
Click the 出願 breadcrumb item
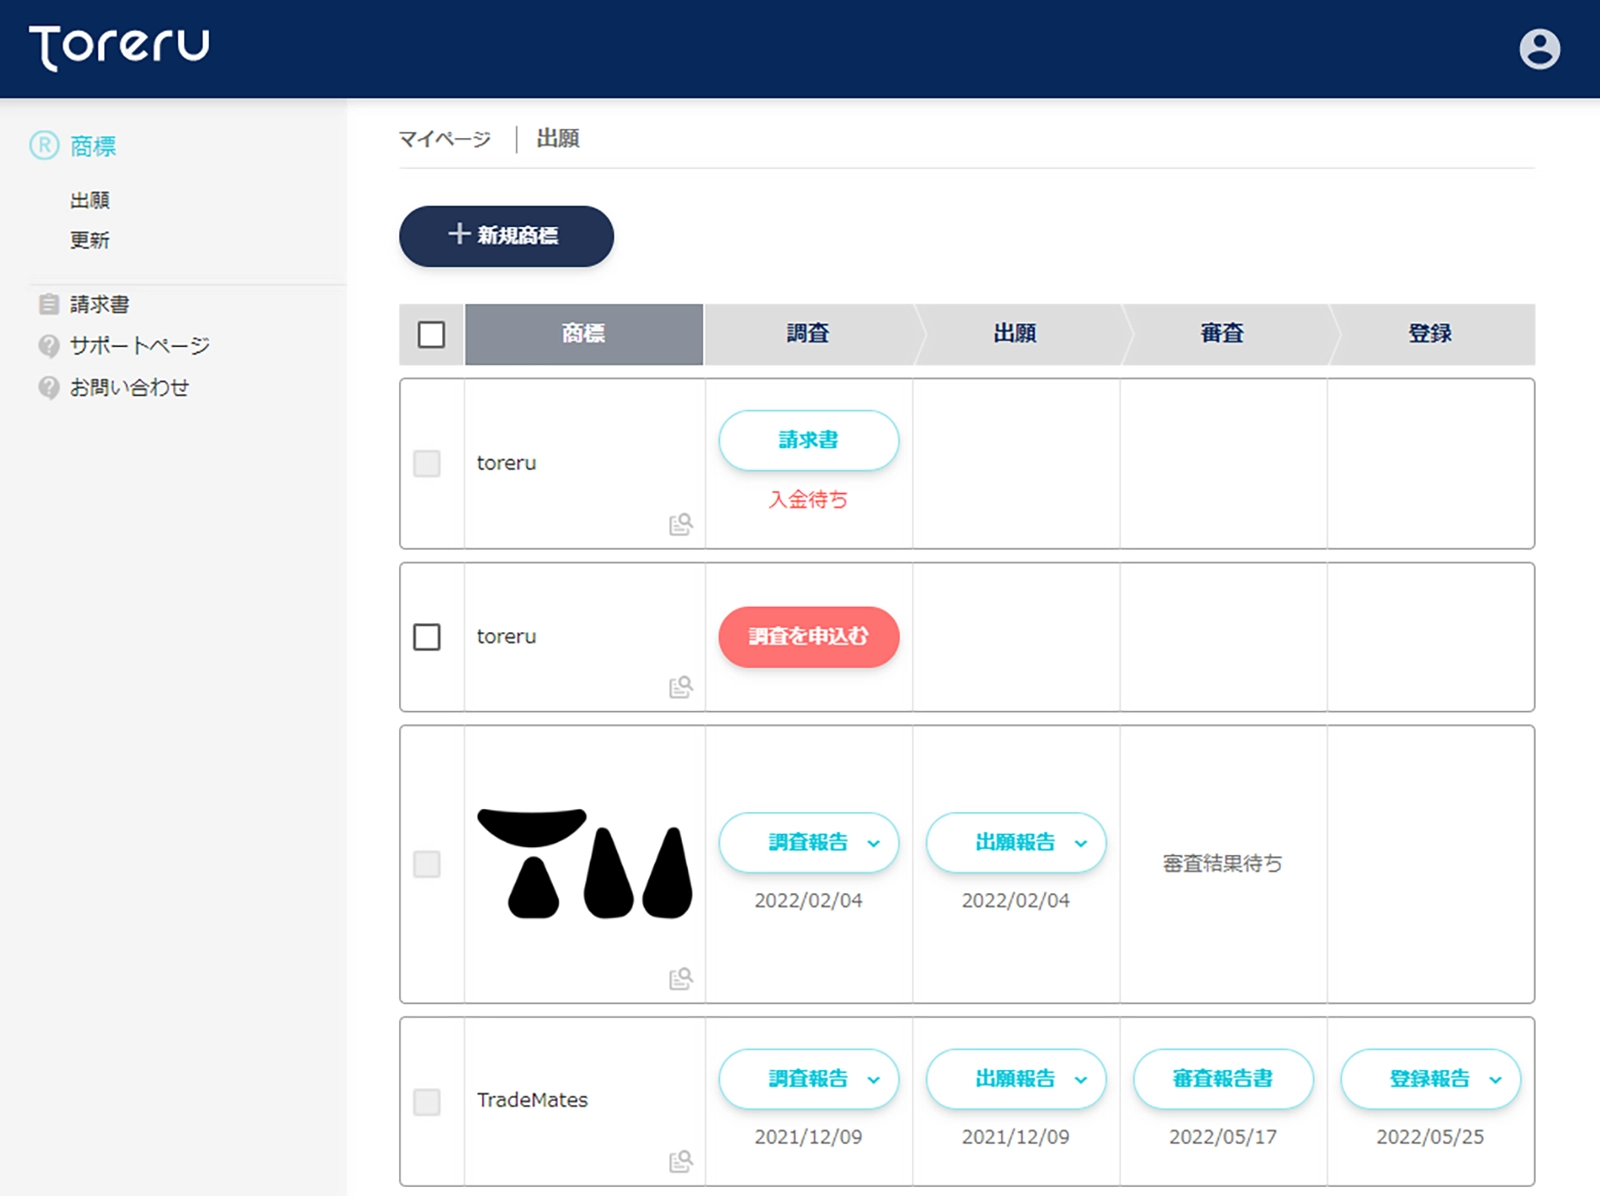tap(558, 138)
